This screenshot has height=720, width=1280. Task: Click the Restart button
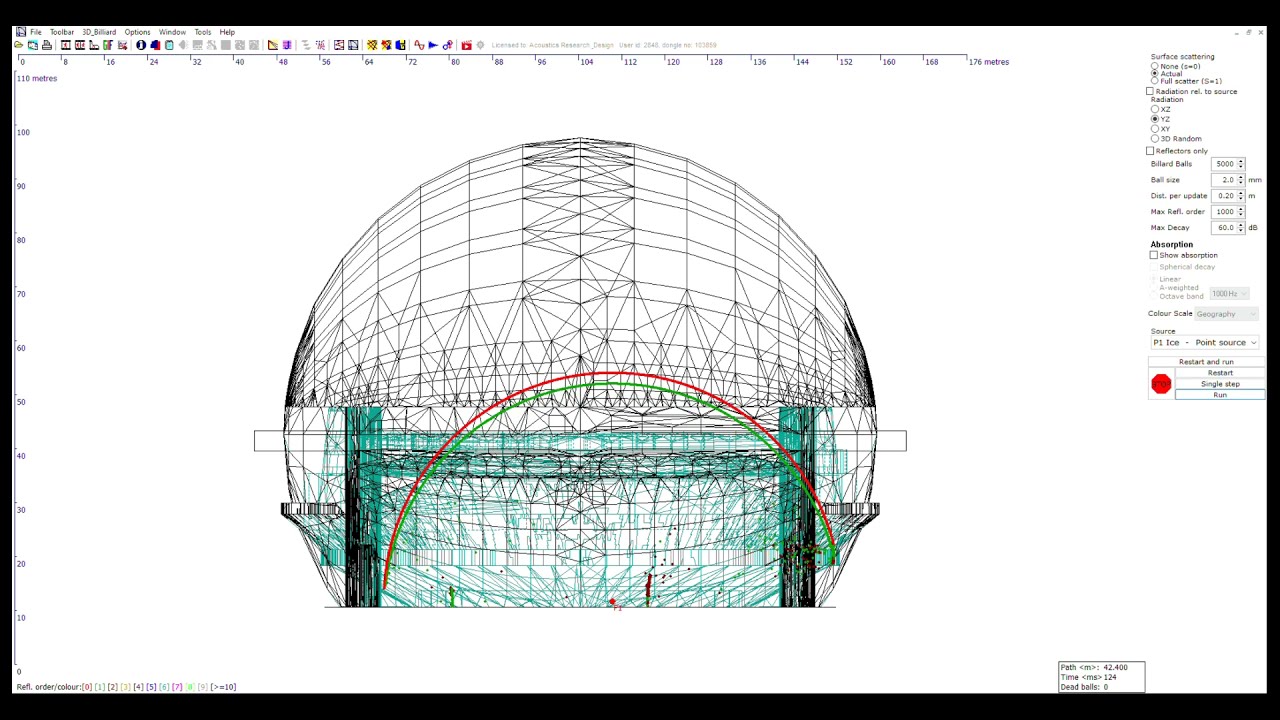(x=1220, y=373)
